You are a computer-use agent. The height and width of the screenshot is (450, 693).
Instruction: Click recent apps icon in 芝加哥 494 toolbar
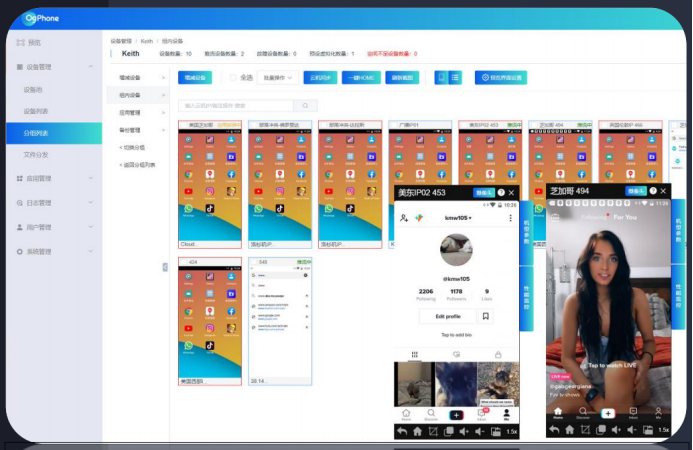tap(601, 429)
